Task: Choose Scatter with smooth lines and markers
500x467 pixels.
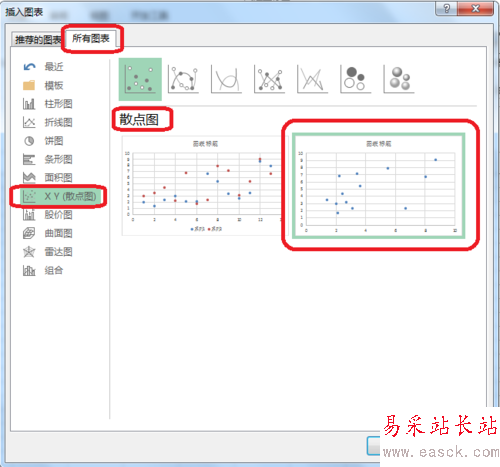Action: click(183, 79)
